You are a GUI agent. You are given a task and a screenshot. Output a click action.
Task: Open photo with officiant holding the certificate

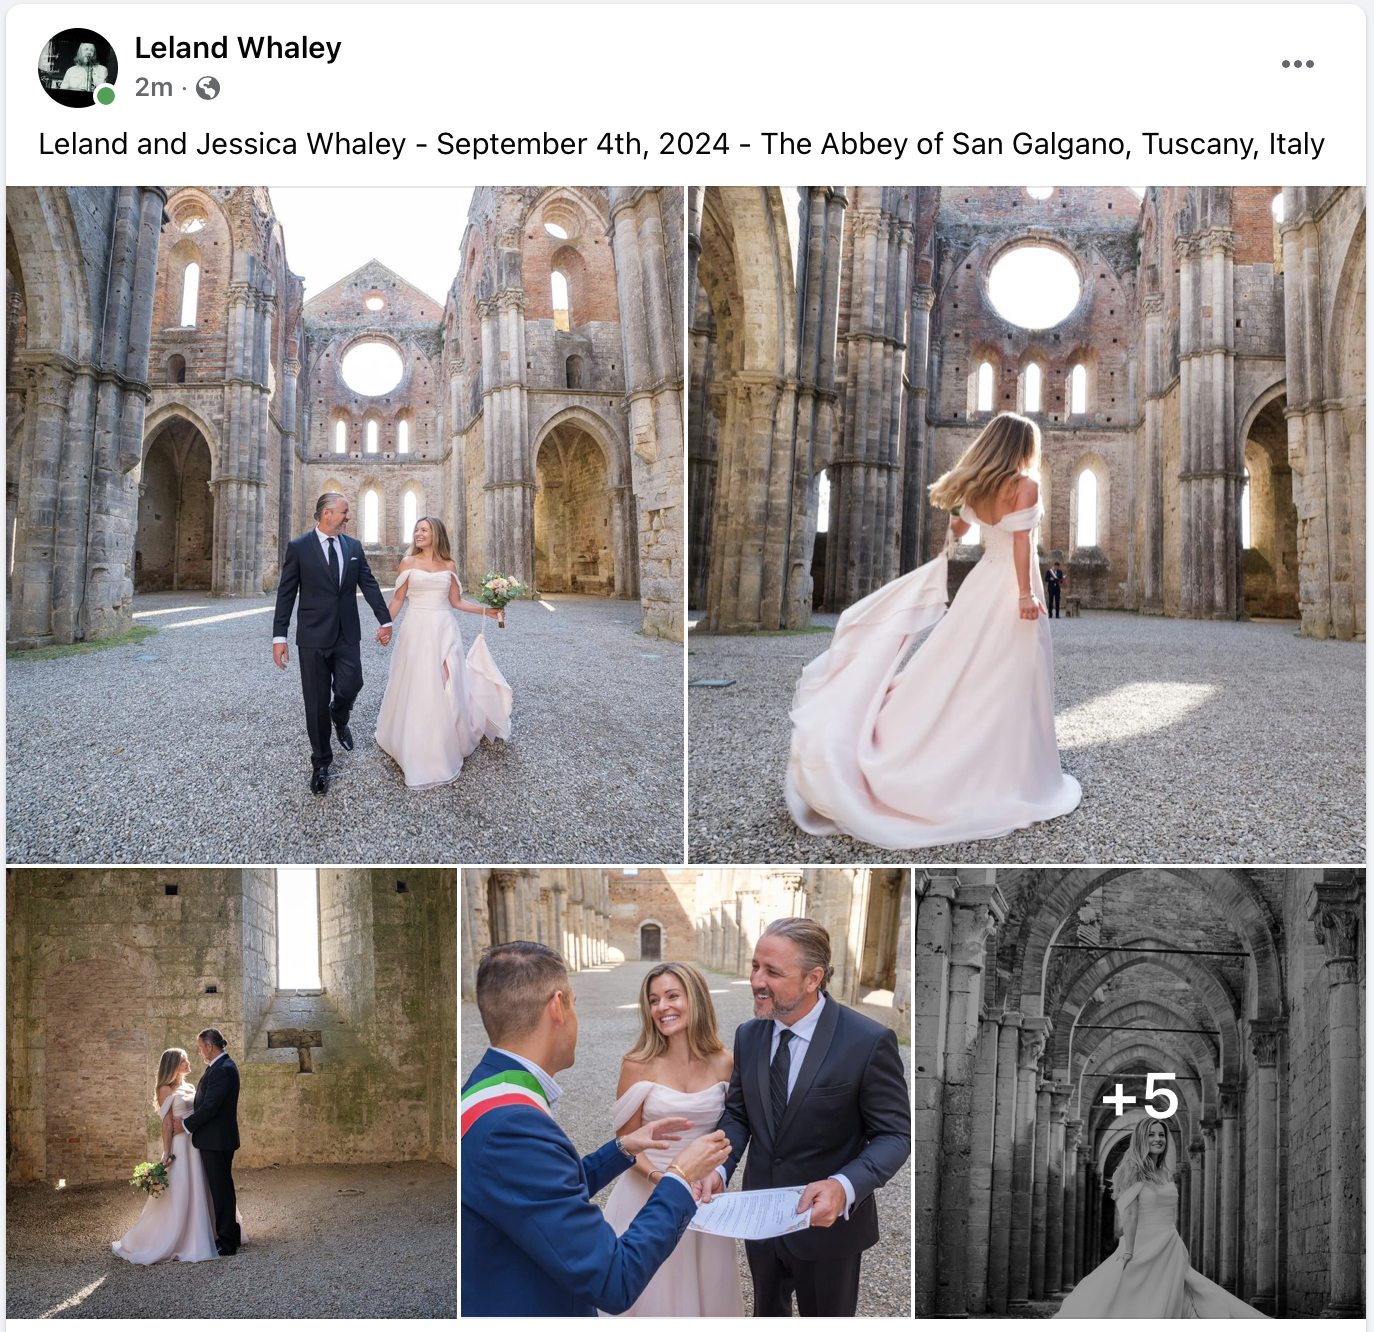pyautogui.click(x=686, y=1093)
